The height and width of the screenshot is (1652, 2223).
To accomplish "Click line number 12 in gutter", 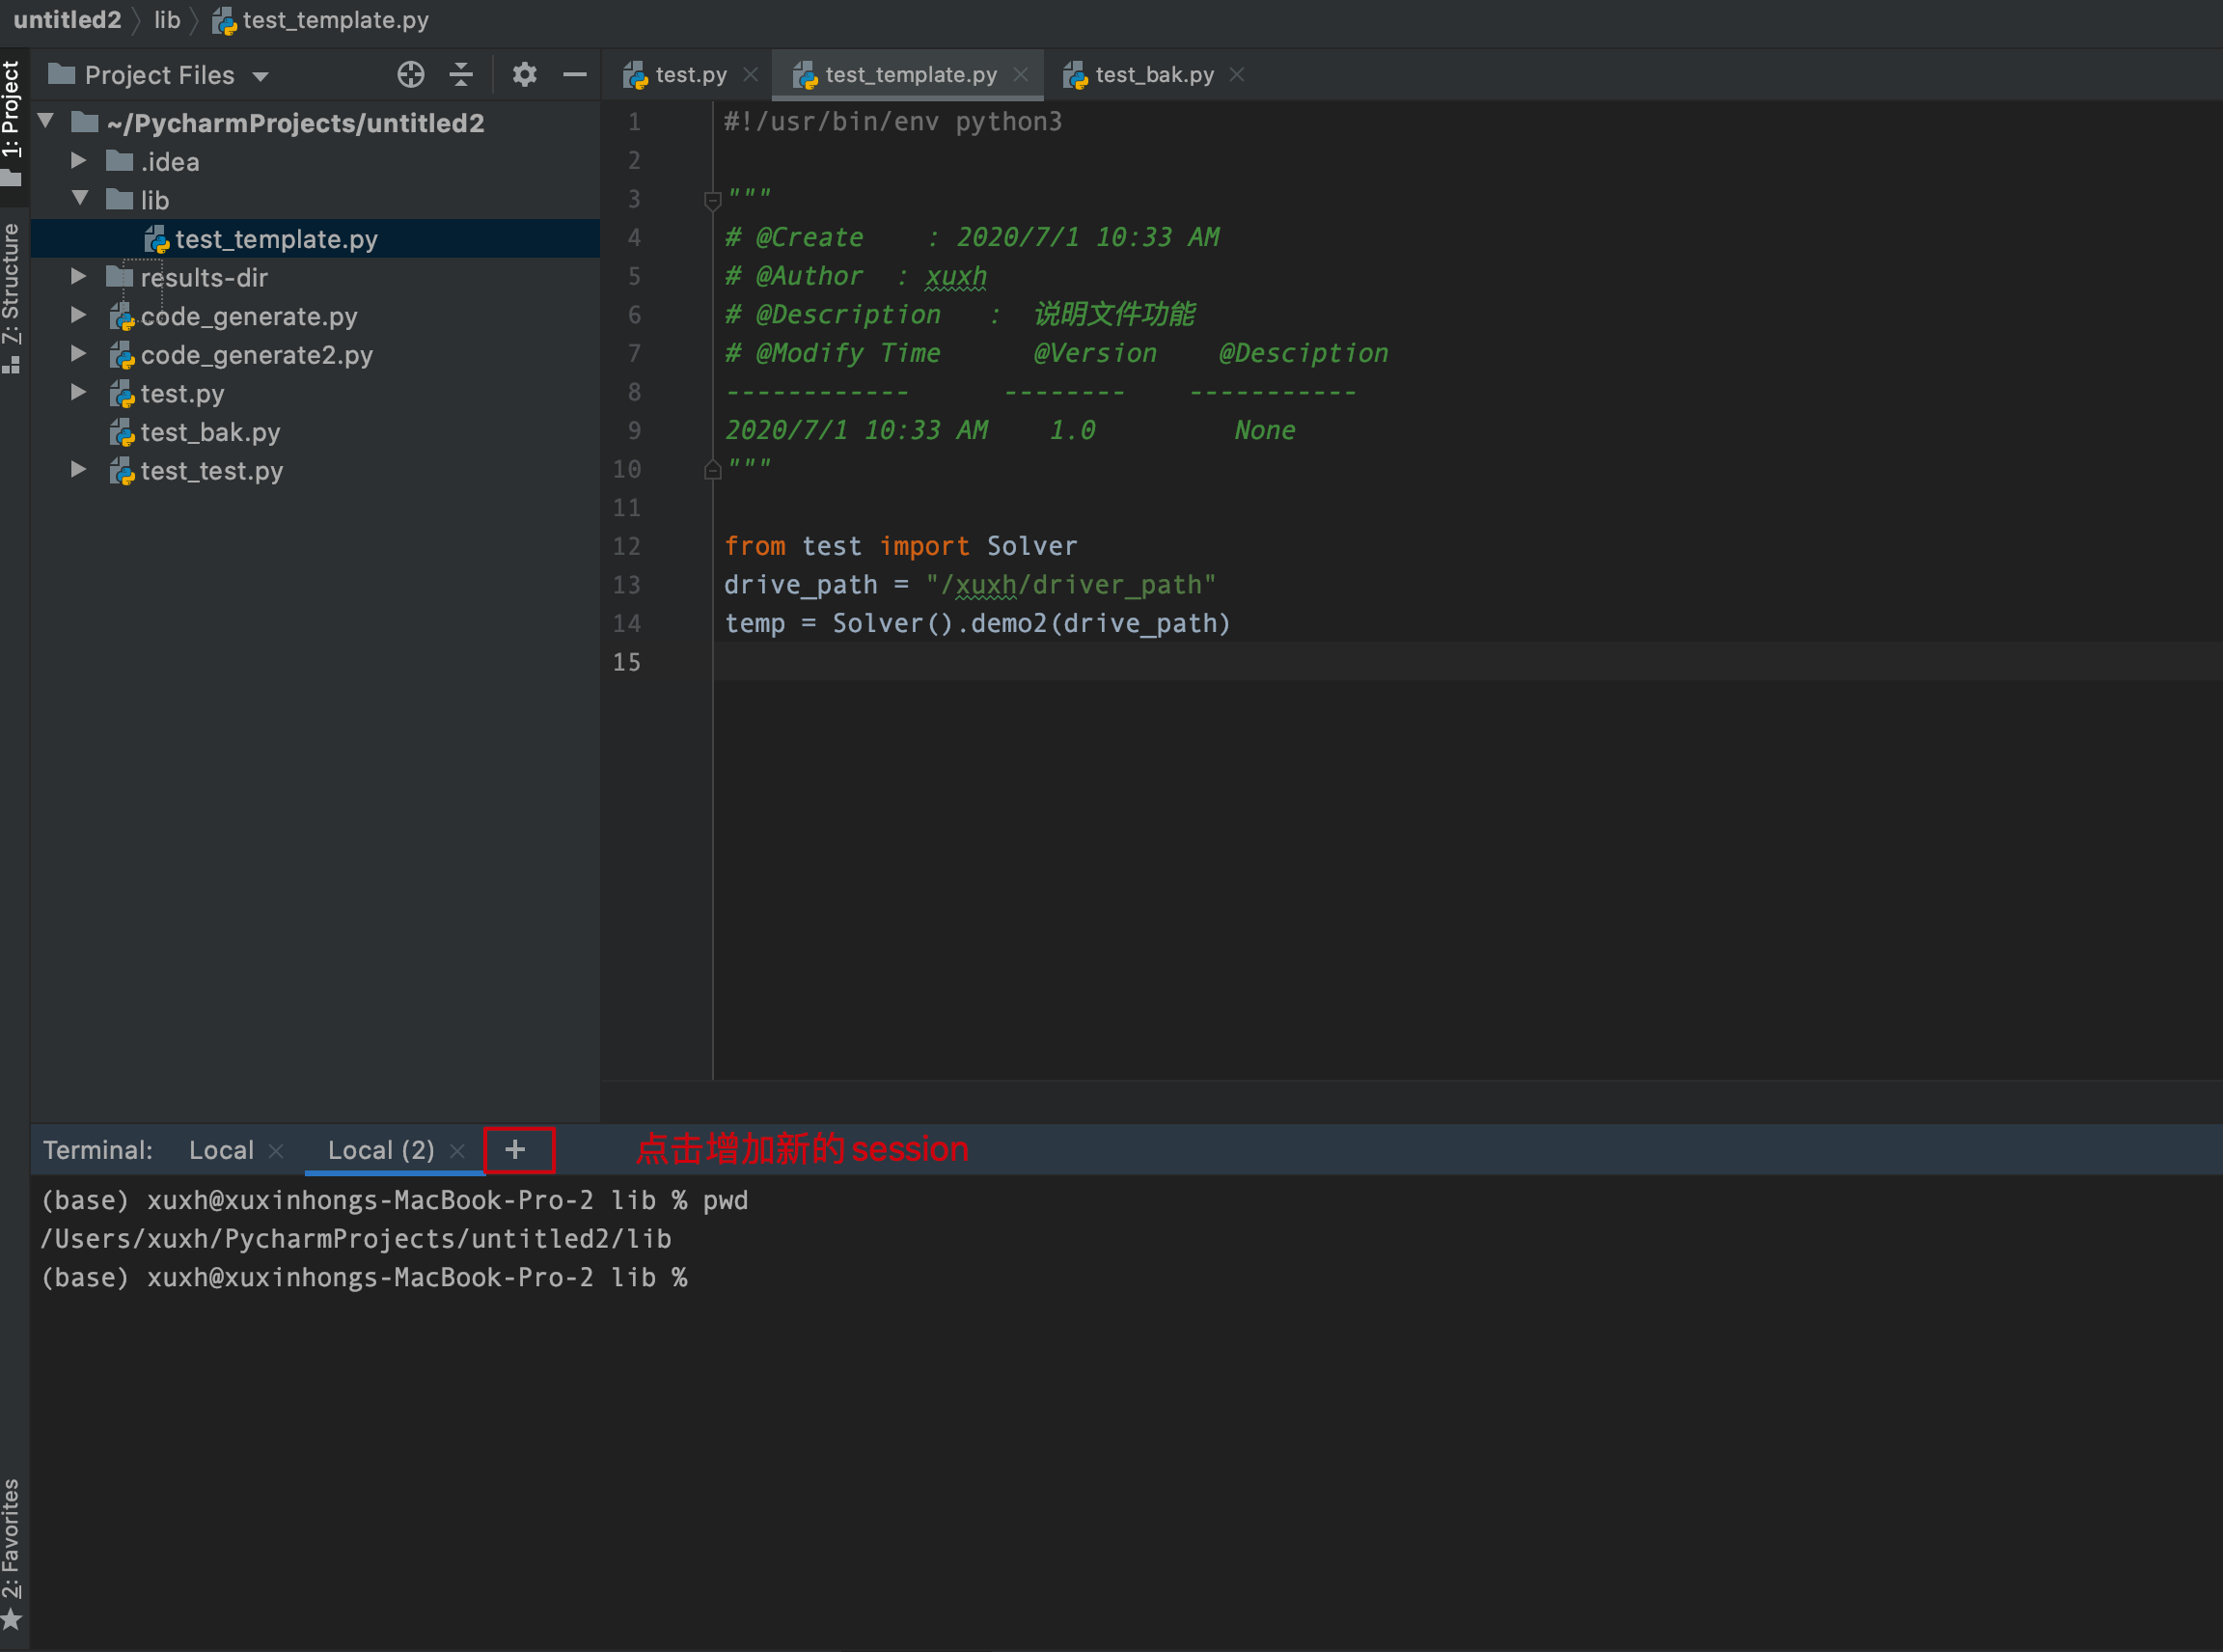I will [x=626, y=546].
